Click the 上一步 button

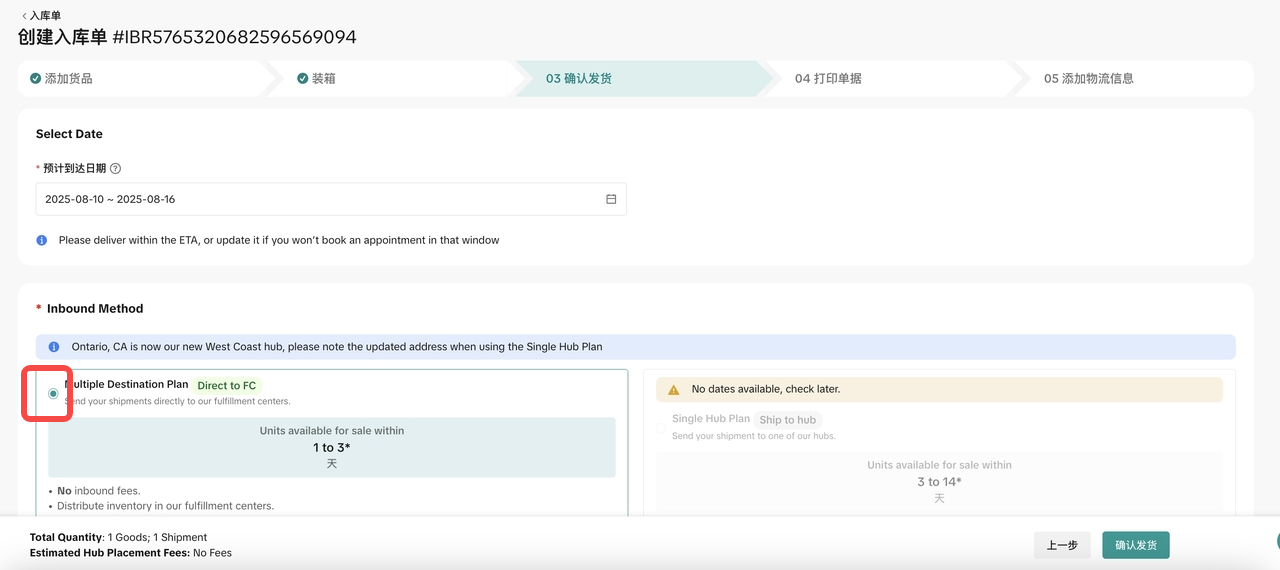[x=1061, y=545]
